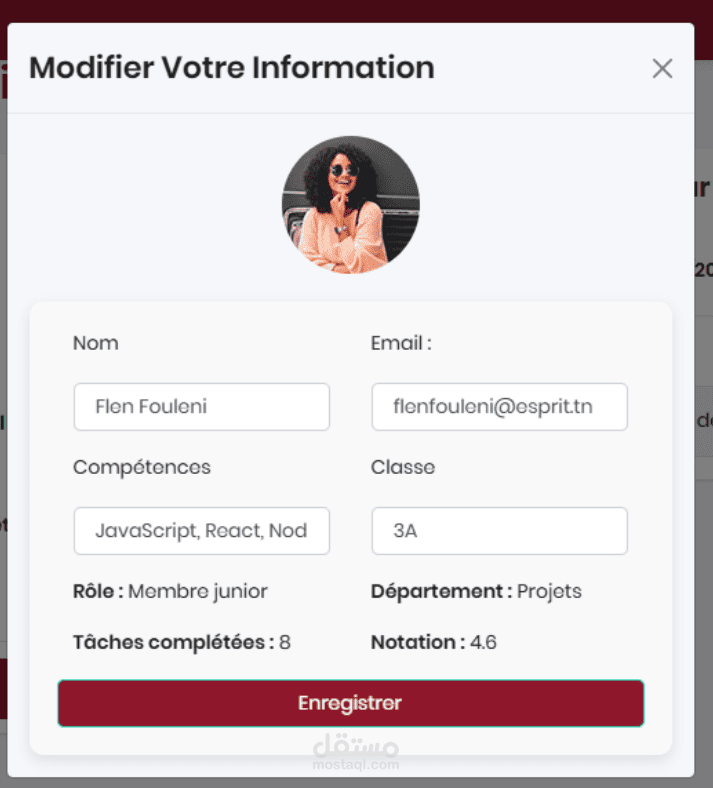Click the "Email :" field label
This screenshot has height=788, width=713.
click(401, 343)
